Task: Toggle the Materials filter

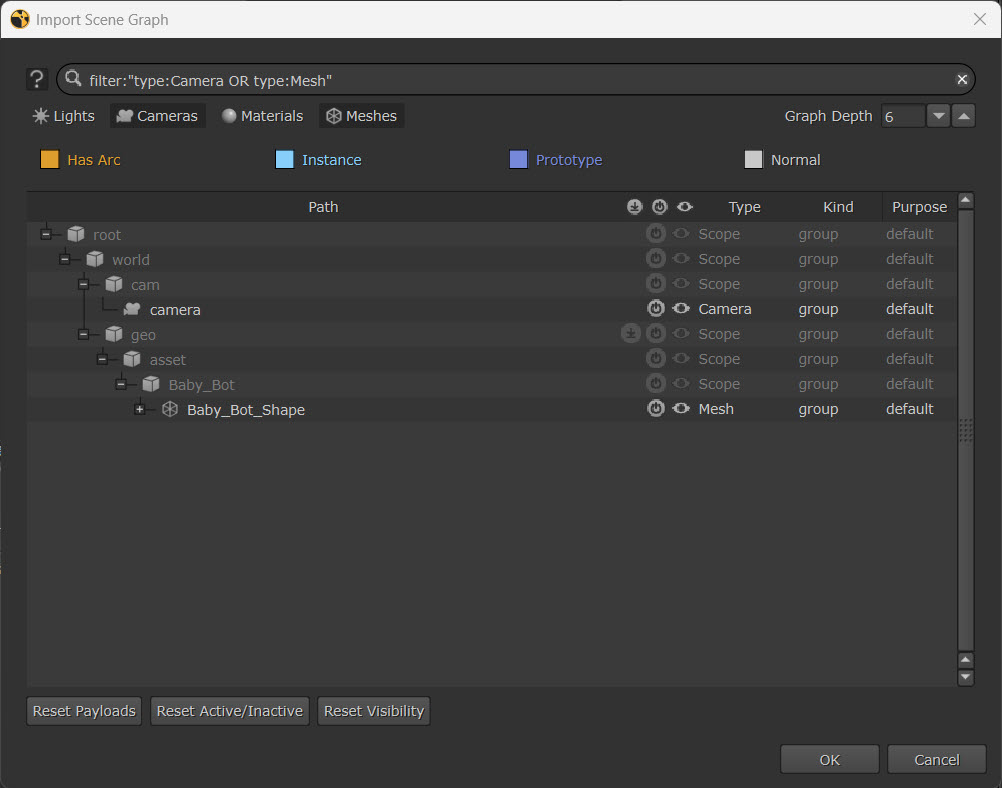Action: tap(262, 116)
